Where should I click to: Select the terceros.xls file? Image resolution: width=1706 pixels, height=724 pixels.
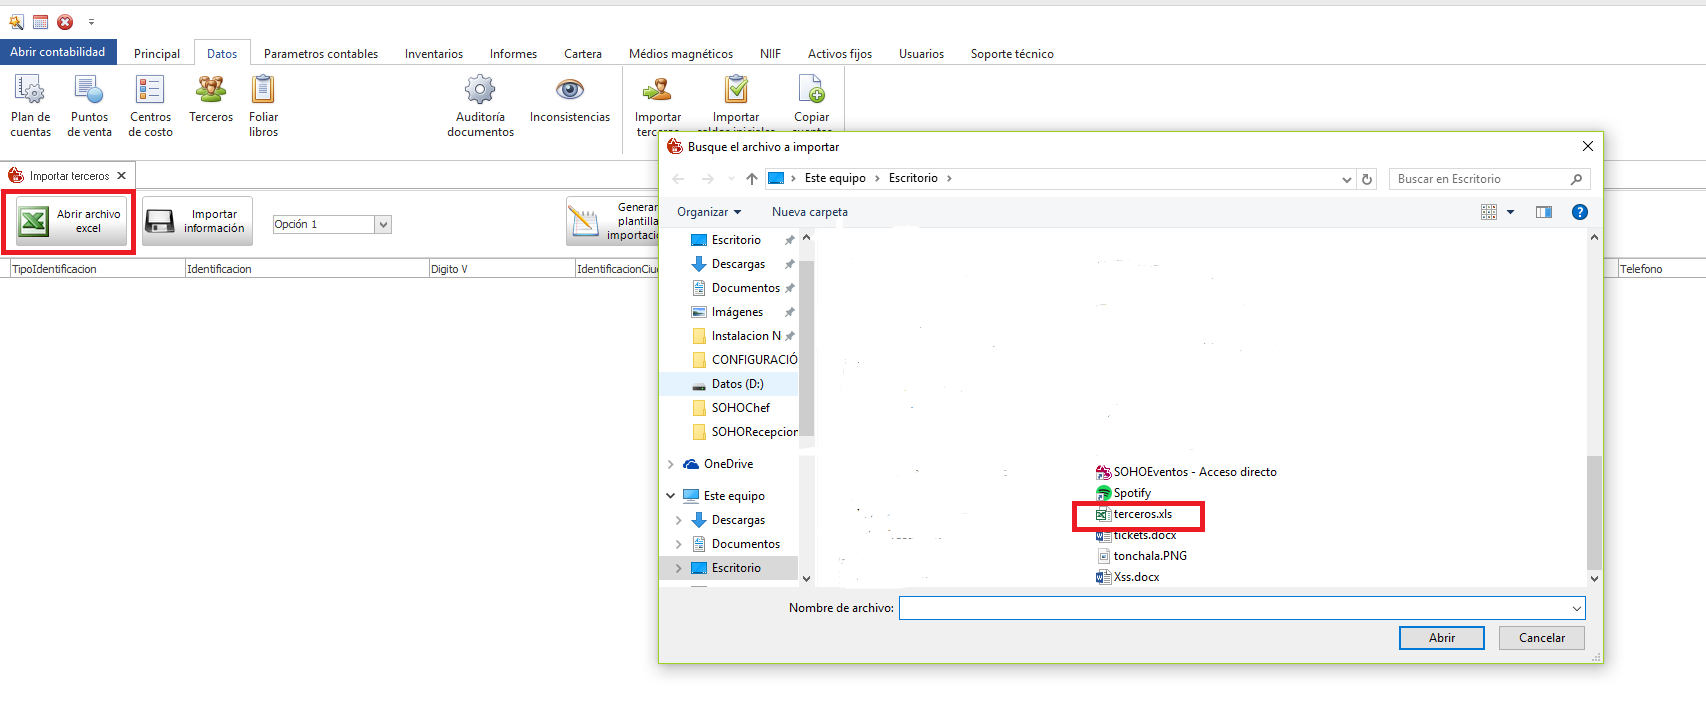[x=1142, y=515]
